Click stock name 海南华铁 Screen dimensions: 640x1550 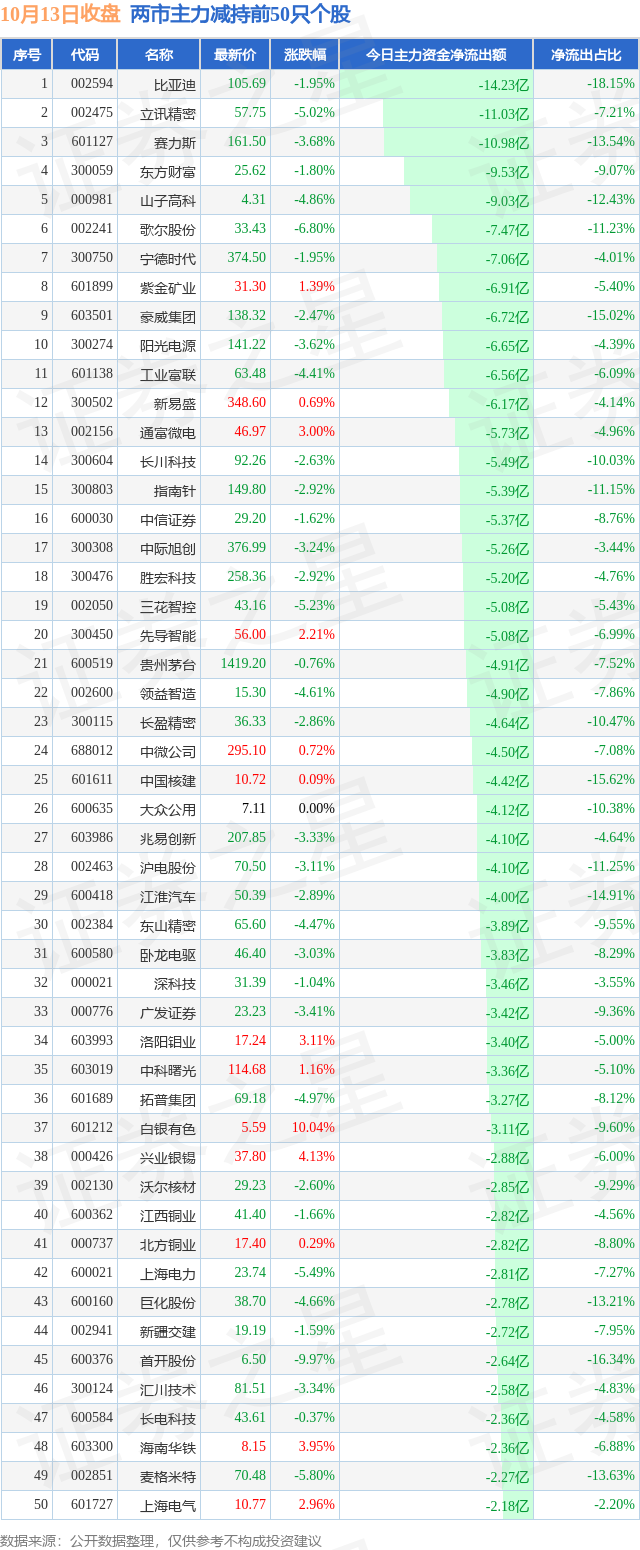[168, 1448]
